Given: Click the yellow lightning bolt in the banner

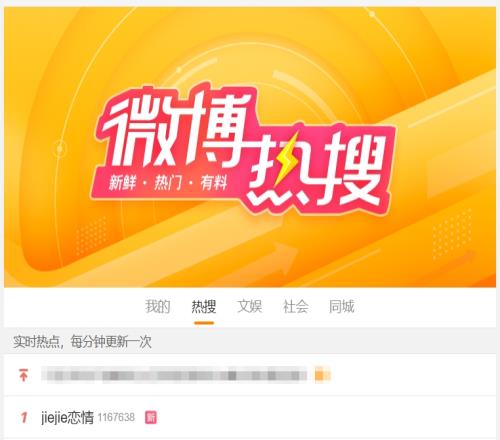Looking at the screenshot, I should (x=286, y=160).
